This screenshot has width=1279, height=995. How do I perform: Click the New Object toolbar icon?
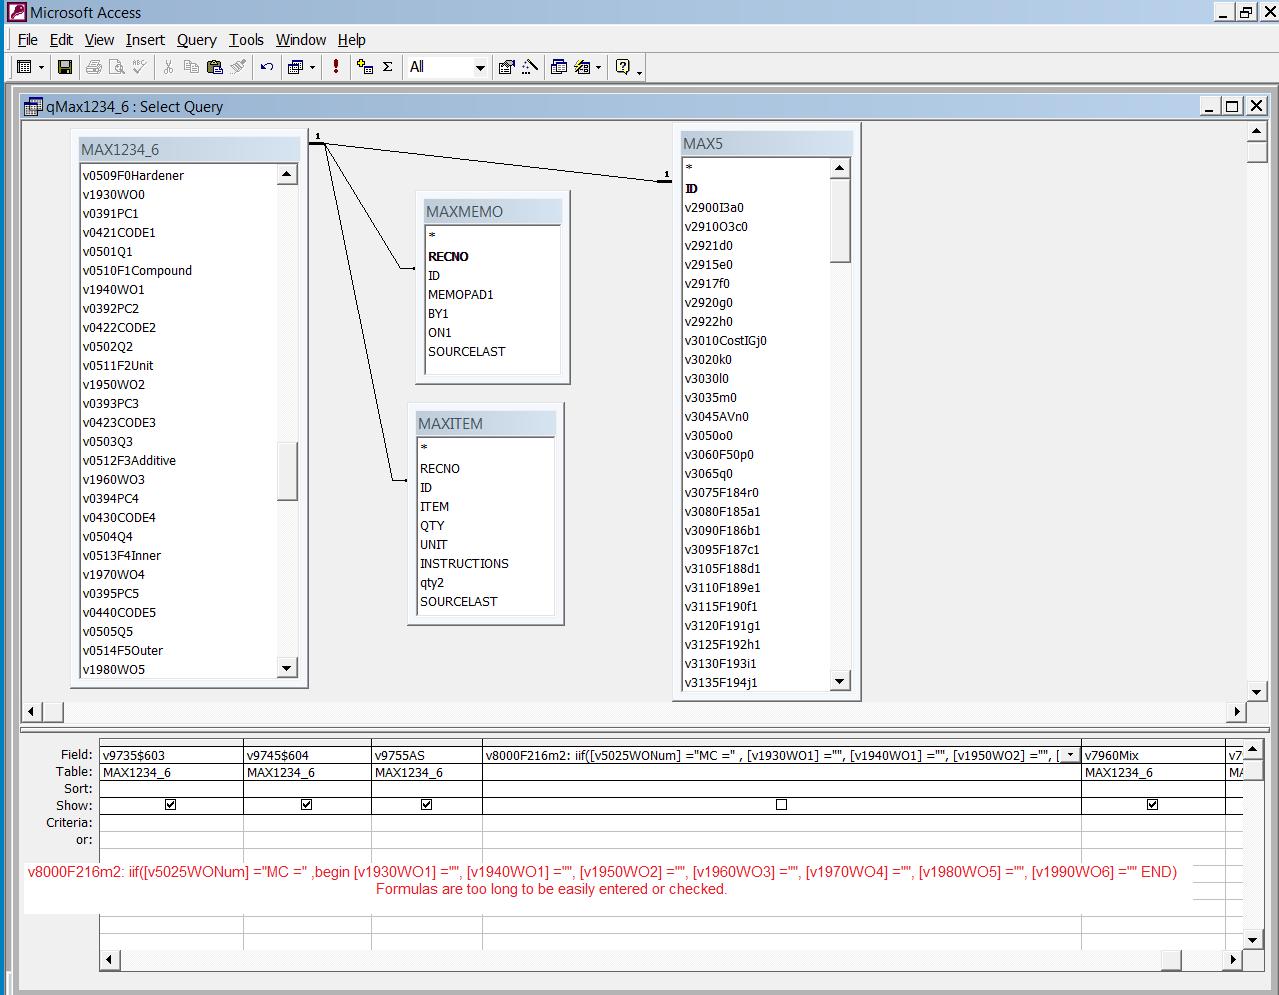[x=582, y=67]
